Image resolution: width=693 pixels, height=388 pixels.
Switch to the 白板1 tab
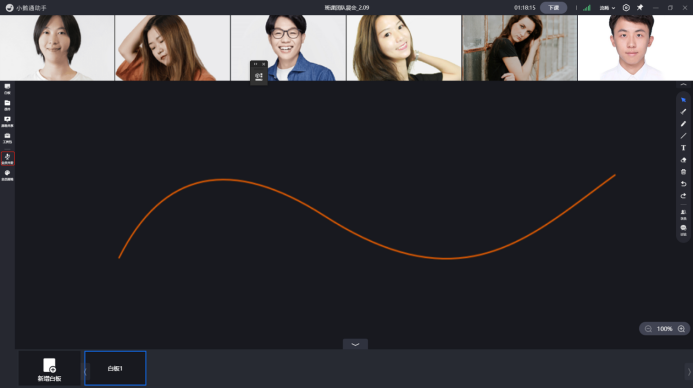[115, 368]
